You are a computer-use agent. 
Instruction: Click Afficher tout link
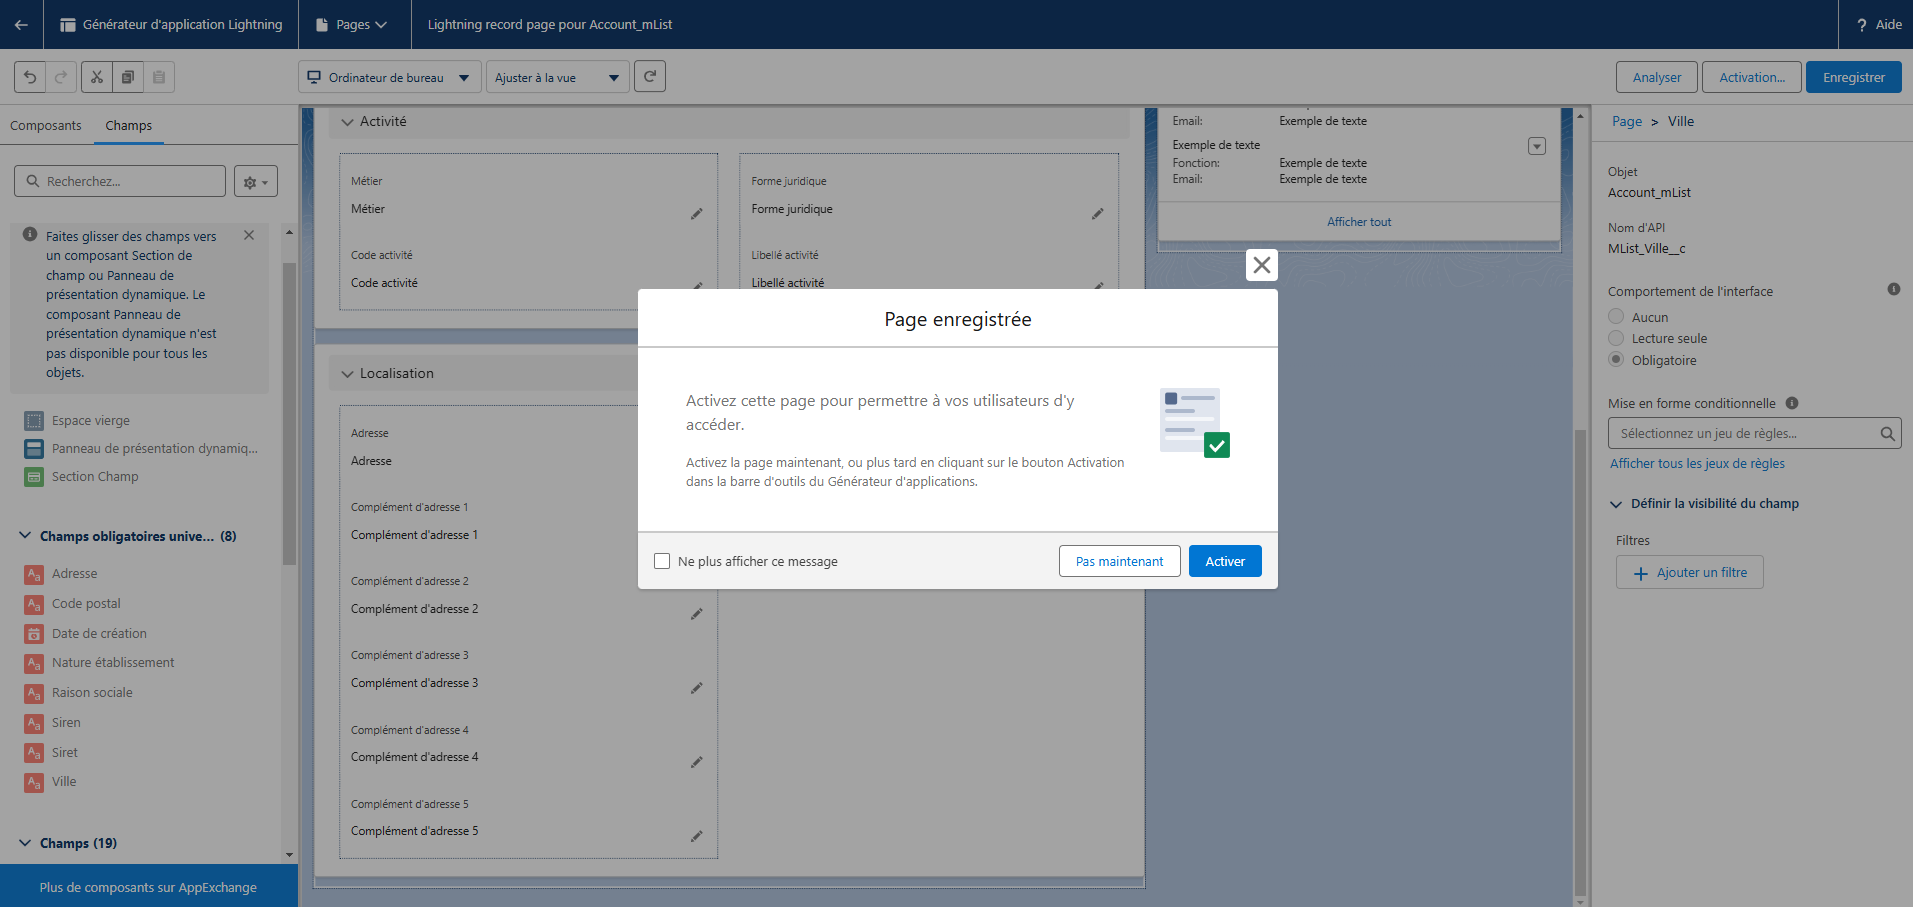(1359, 222)
